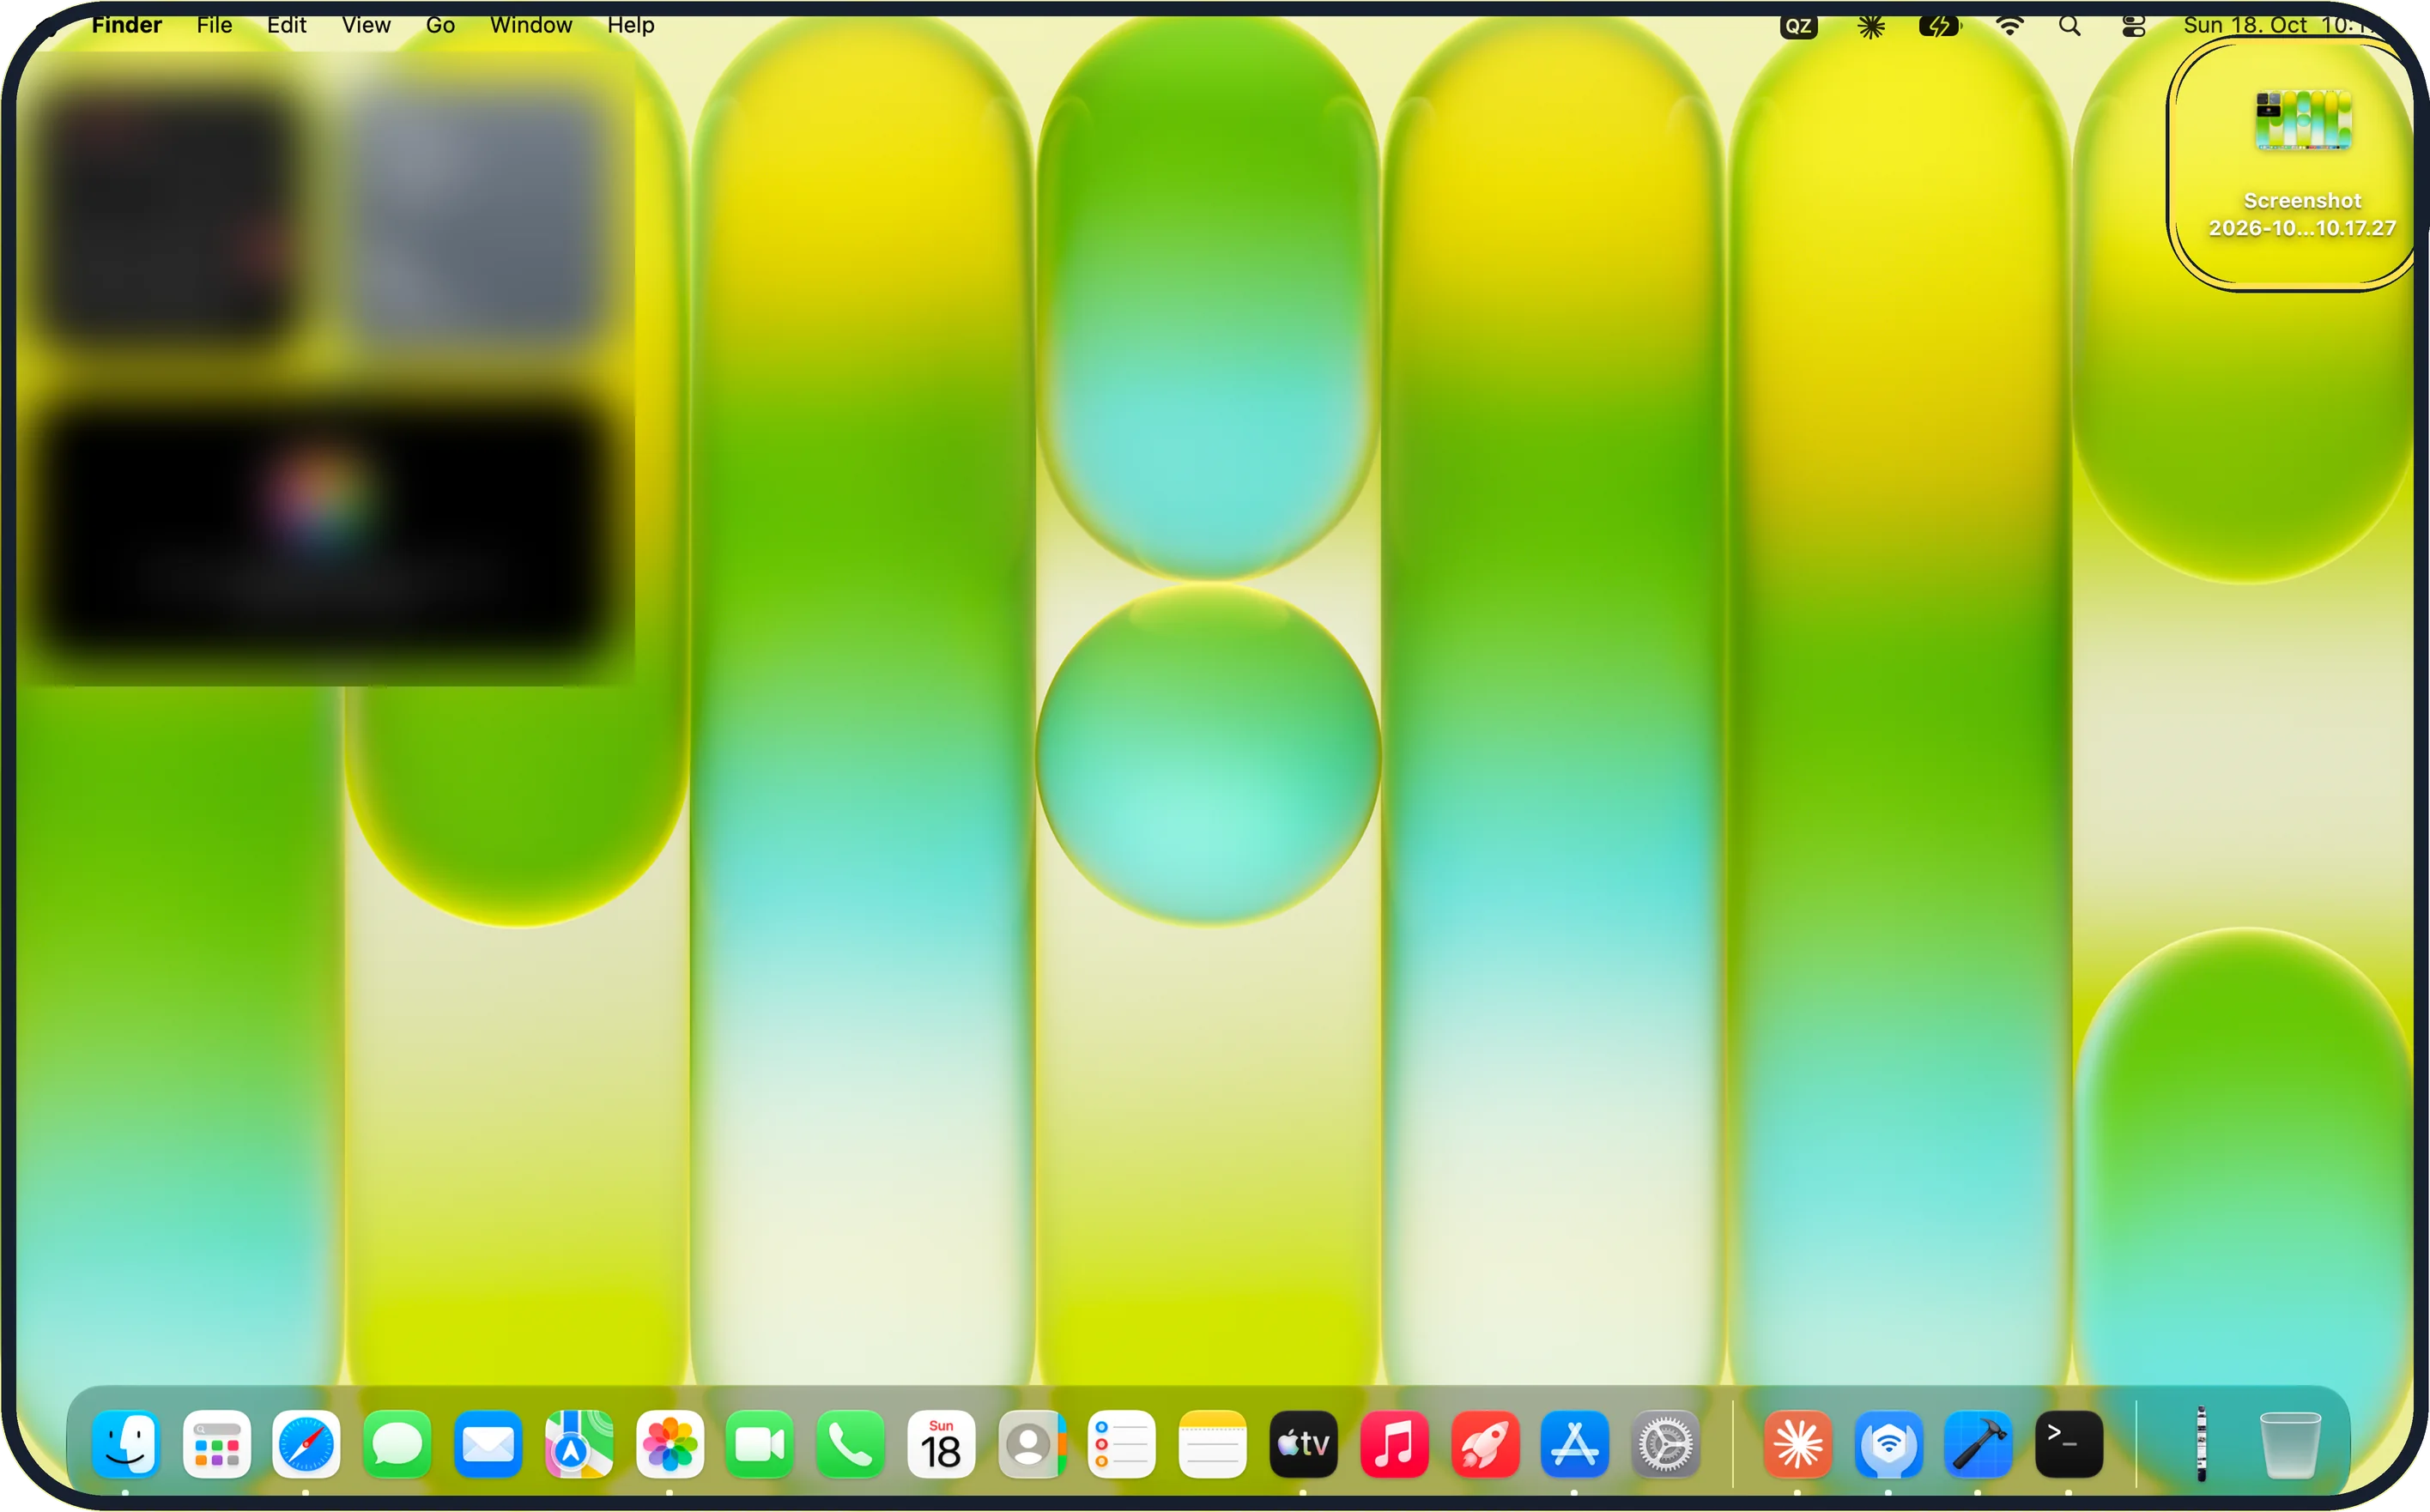Image resolution: width=2430 pixels, height=1512 pixels.
Task: Select the Screenshot file on desktop
Action: click(2302, 165)
